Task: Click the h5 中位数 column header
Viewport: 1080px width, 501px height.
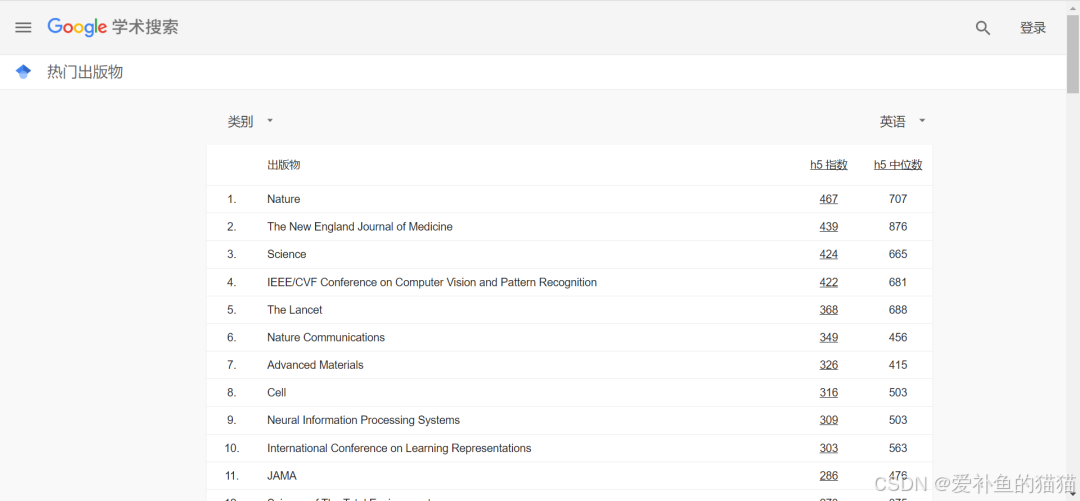Action: 897,165
